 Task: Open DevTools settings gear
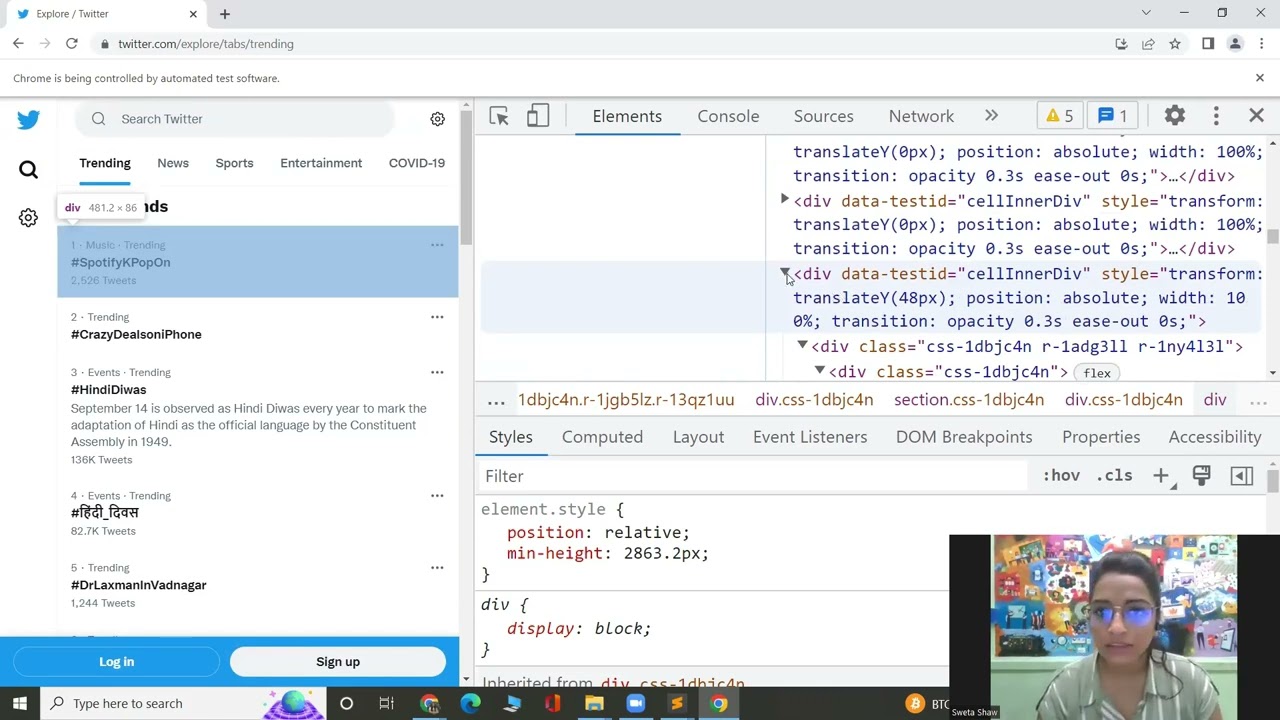point(1175,116)
